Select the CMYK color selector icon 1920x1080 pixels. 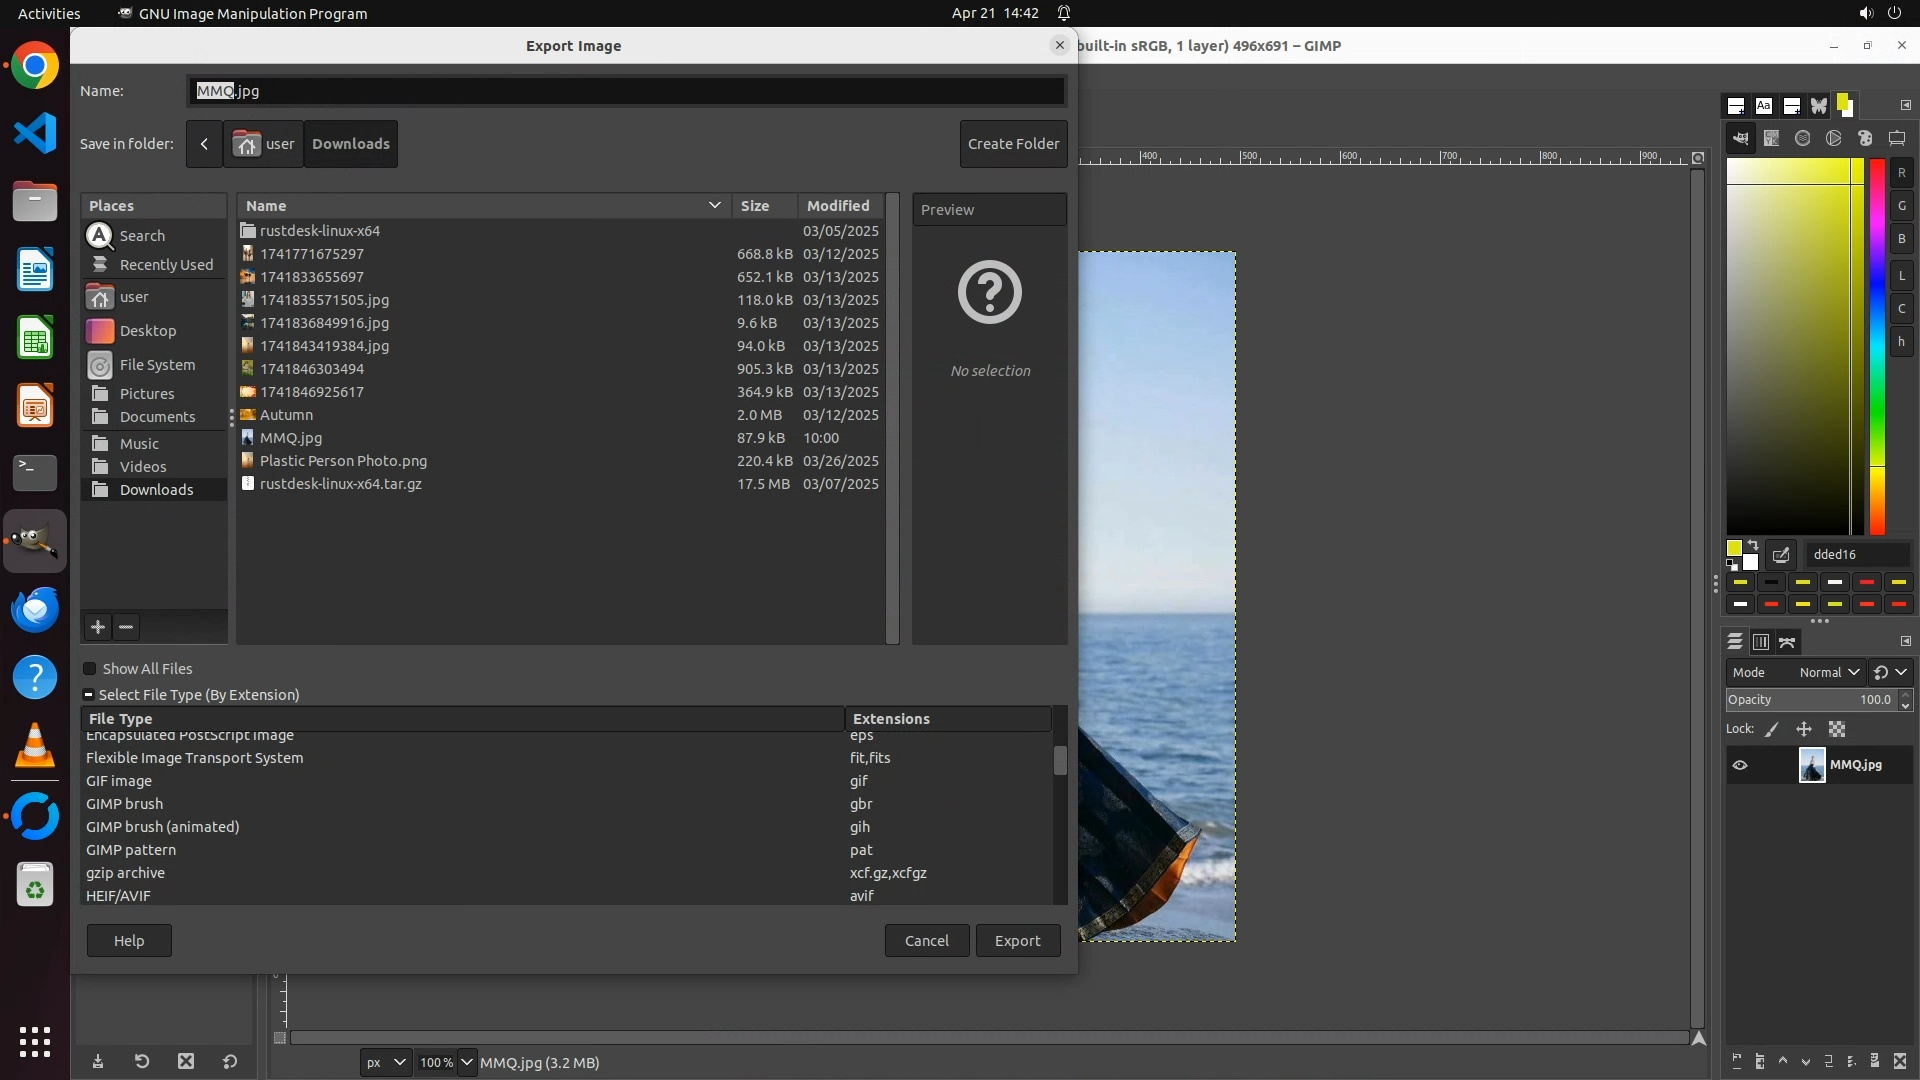pyautogui.click(x=1772, y=139)
